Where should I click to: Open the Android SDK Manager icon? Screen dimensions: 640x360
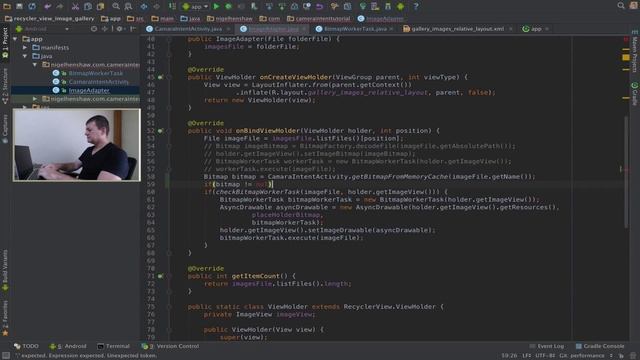387,6
